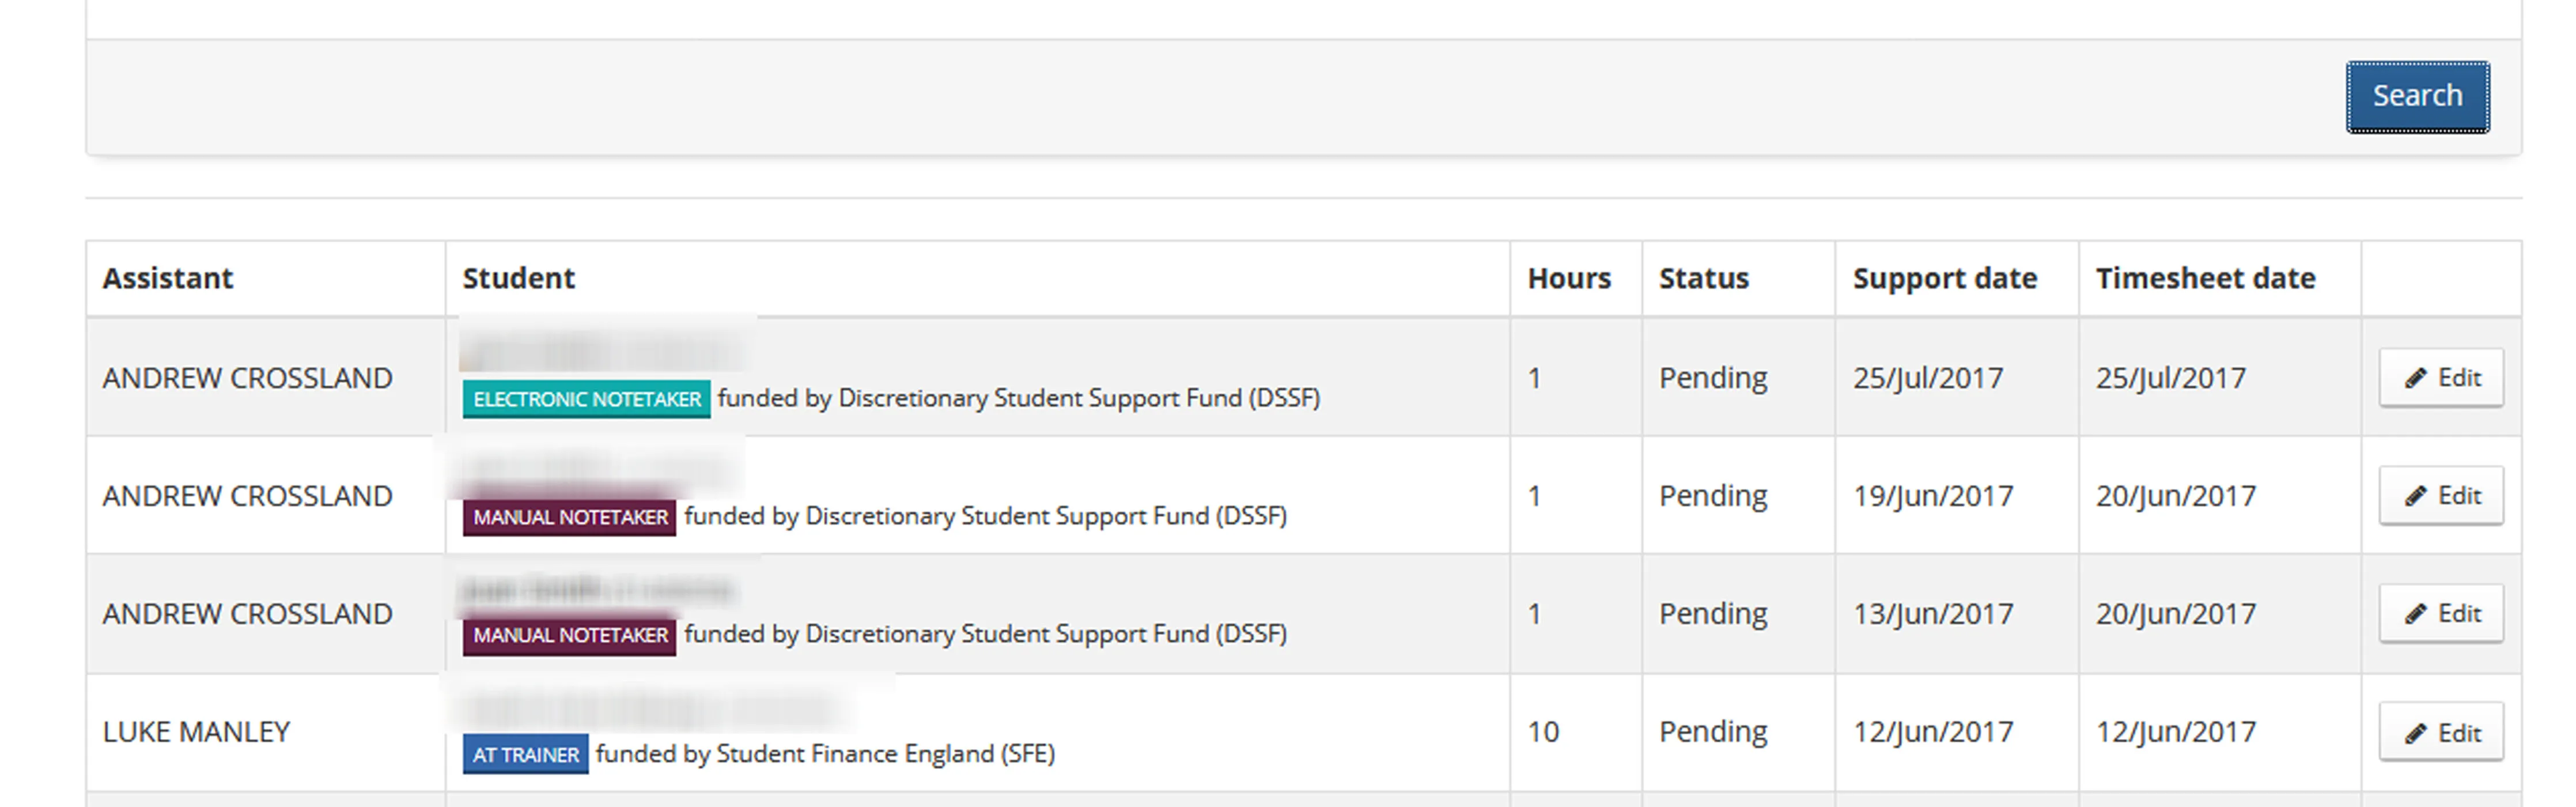Click the AT TRAINER badge on Luke Manley's row
The height and width of the screenshot is (807, 2576).
(525, 754)
